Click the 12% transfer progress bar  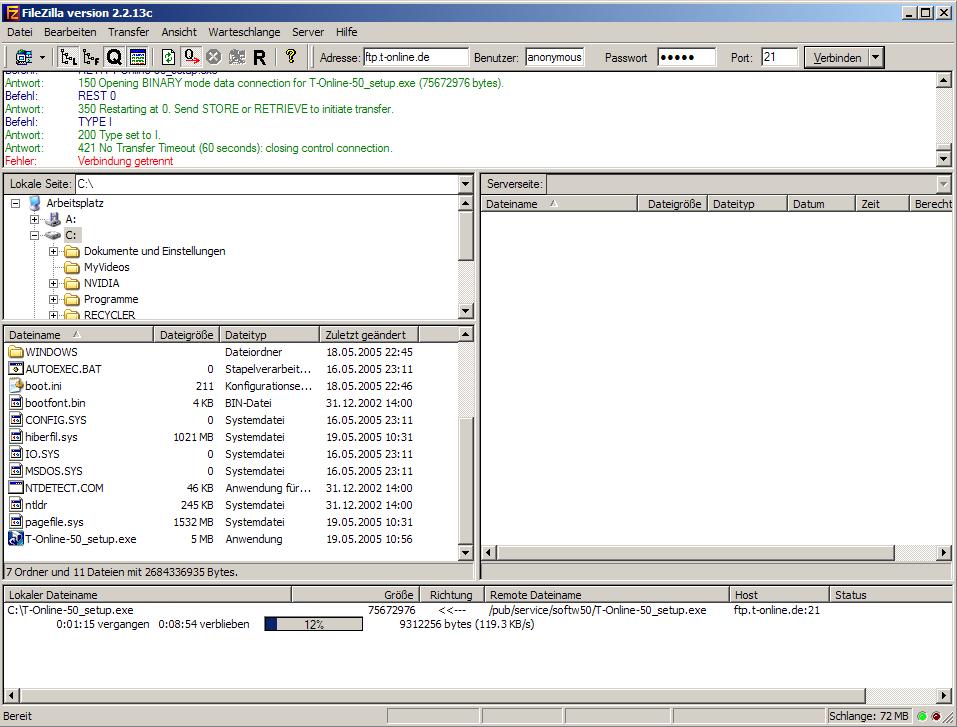click(314, 624)
